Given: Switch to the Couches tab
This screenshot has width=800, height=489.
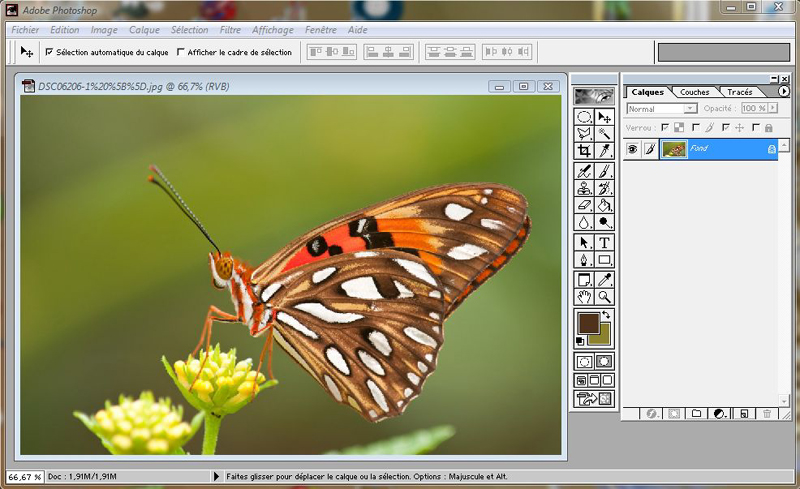Looking at the screenshot, I should (x=694, y=92).
